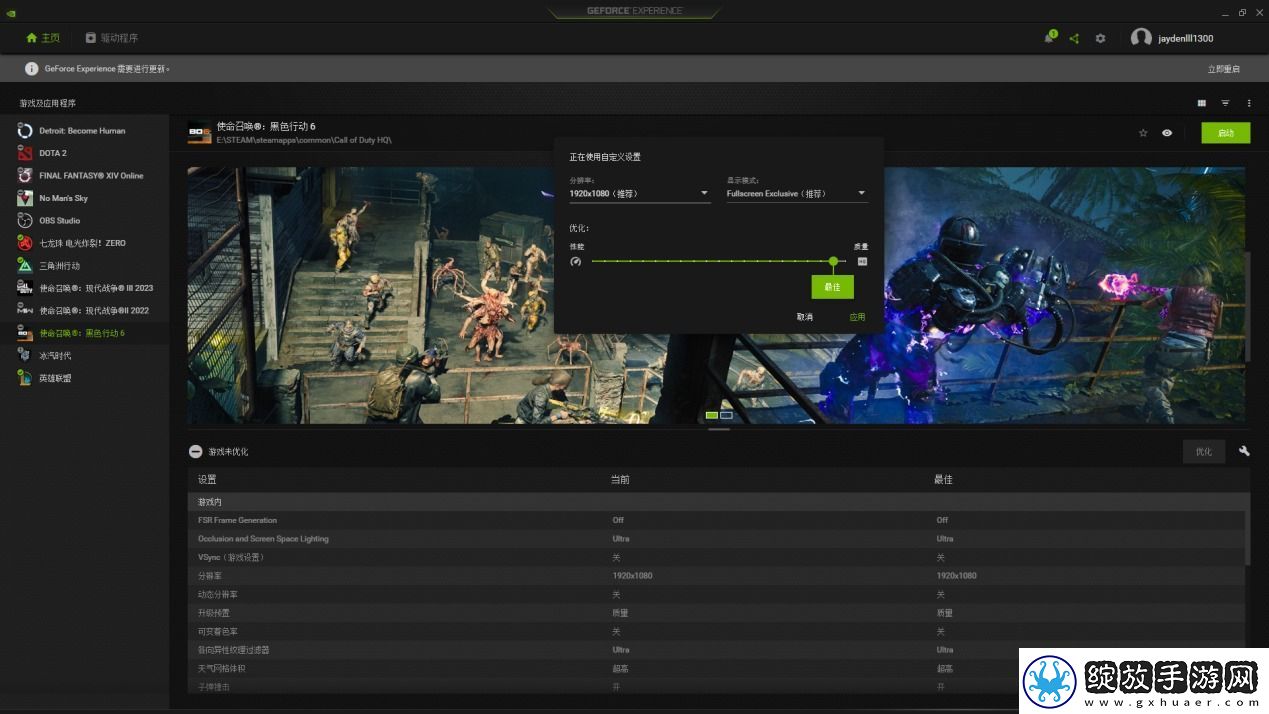Open the filter games icon
Viewport: 1269px width, 714px height.
[x=1225, y=103]
